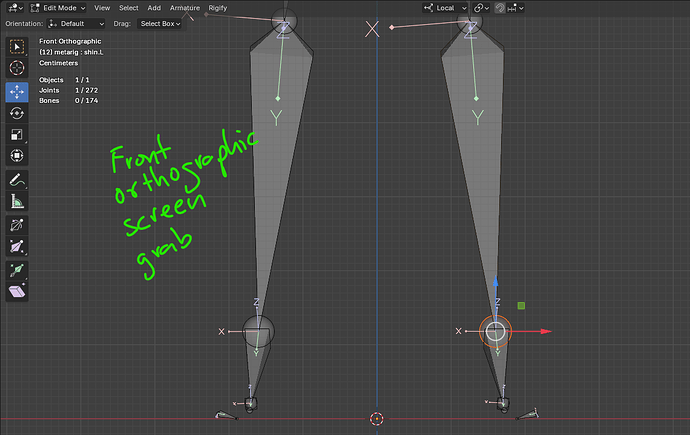Activate the 3D Cursor tool
The image size is (690, 435).
pyautogui.click(x=17, y=68)
